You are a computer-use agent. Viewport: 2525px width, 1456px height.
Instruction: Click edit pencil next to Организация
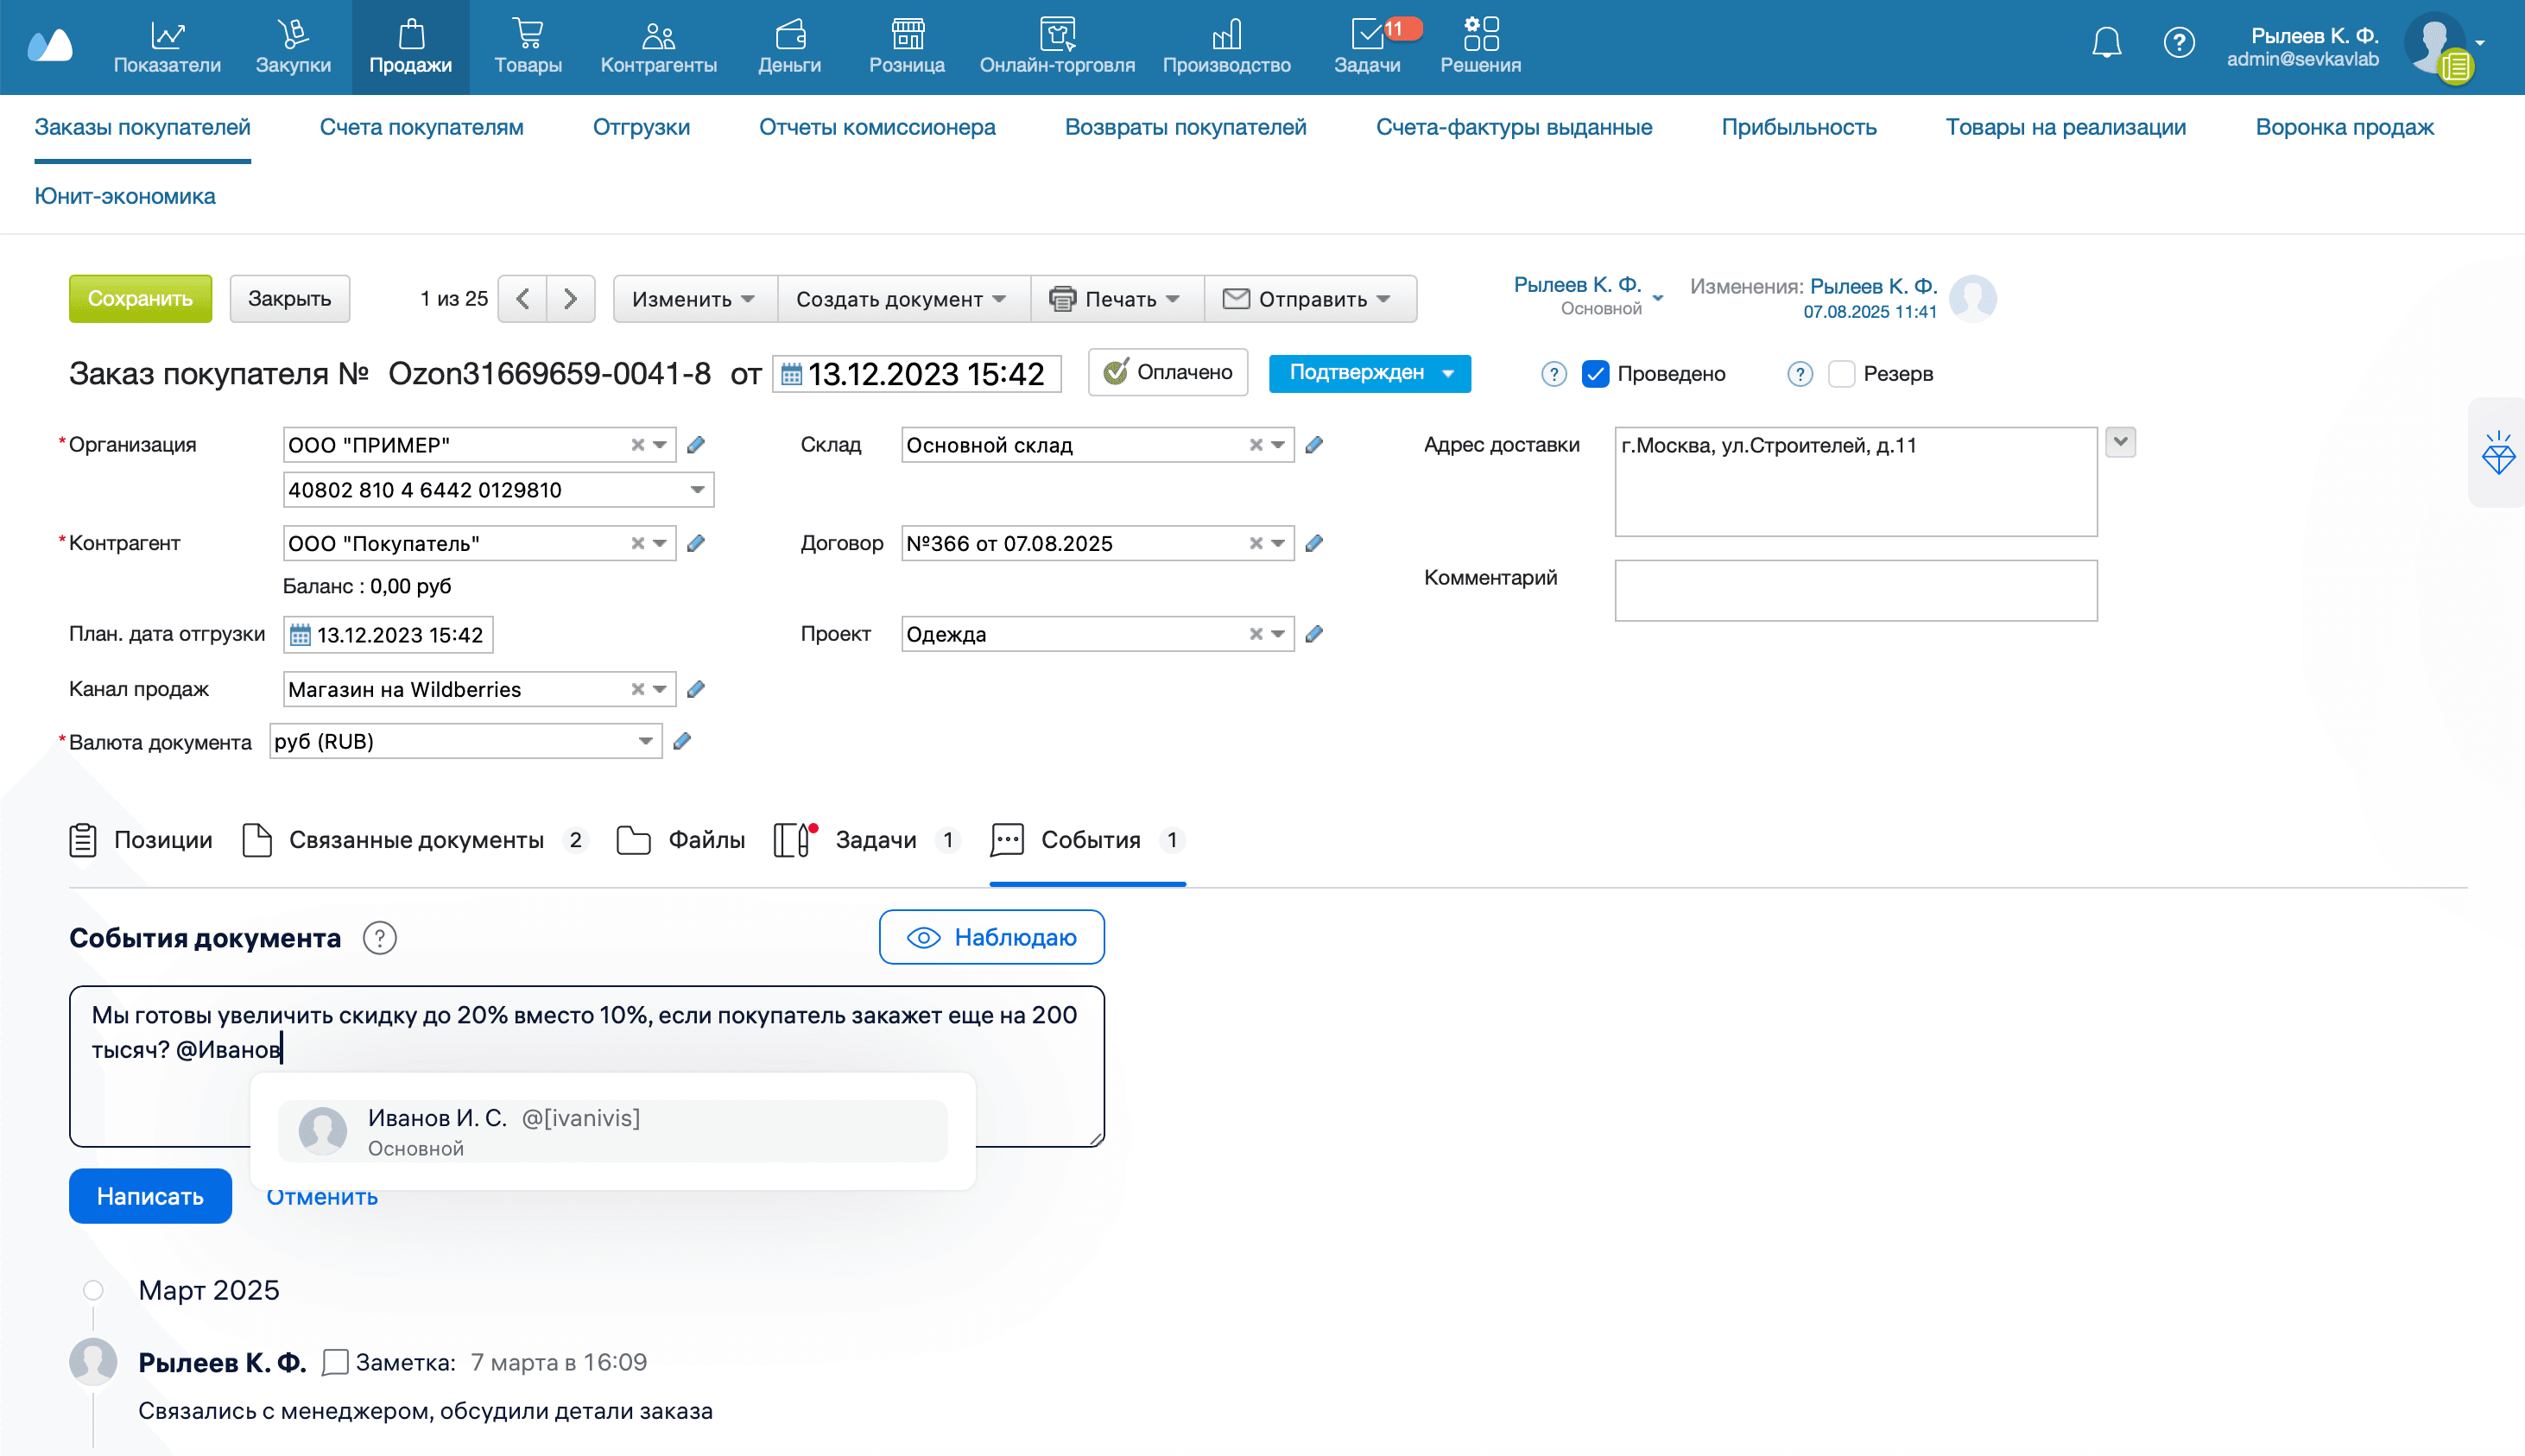(x=696, y=445)
